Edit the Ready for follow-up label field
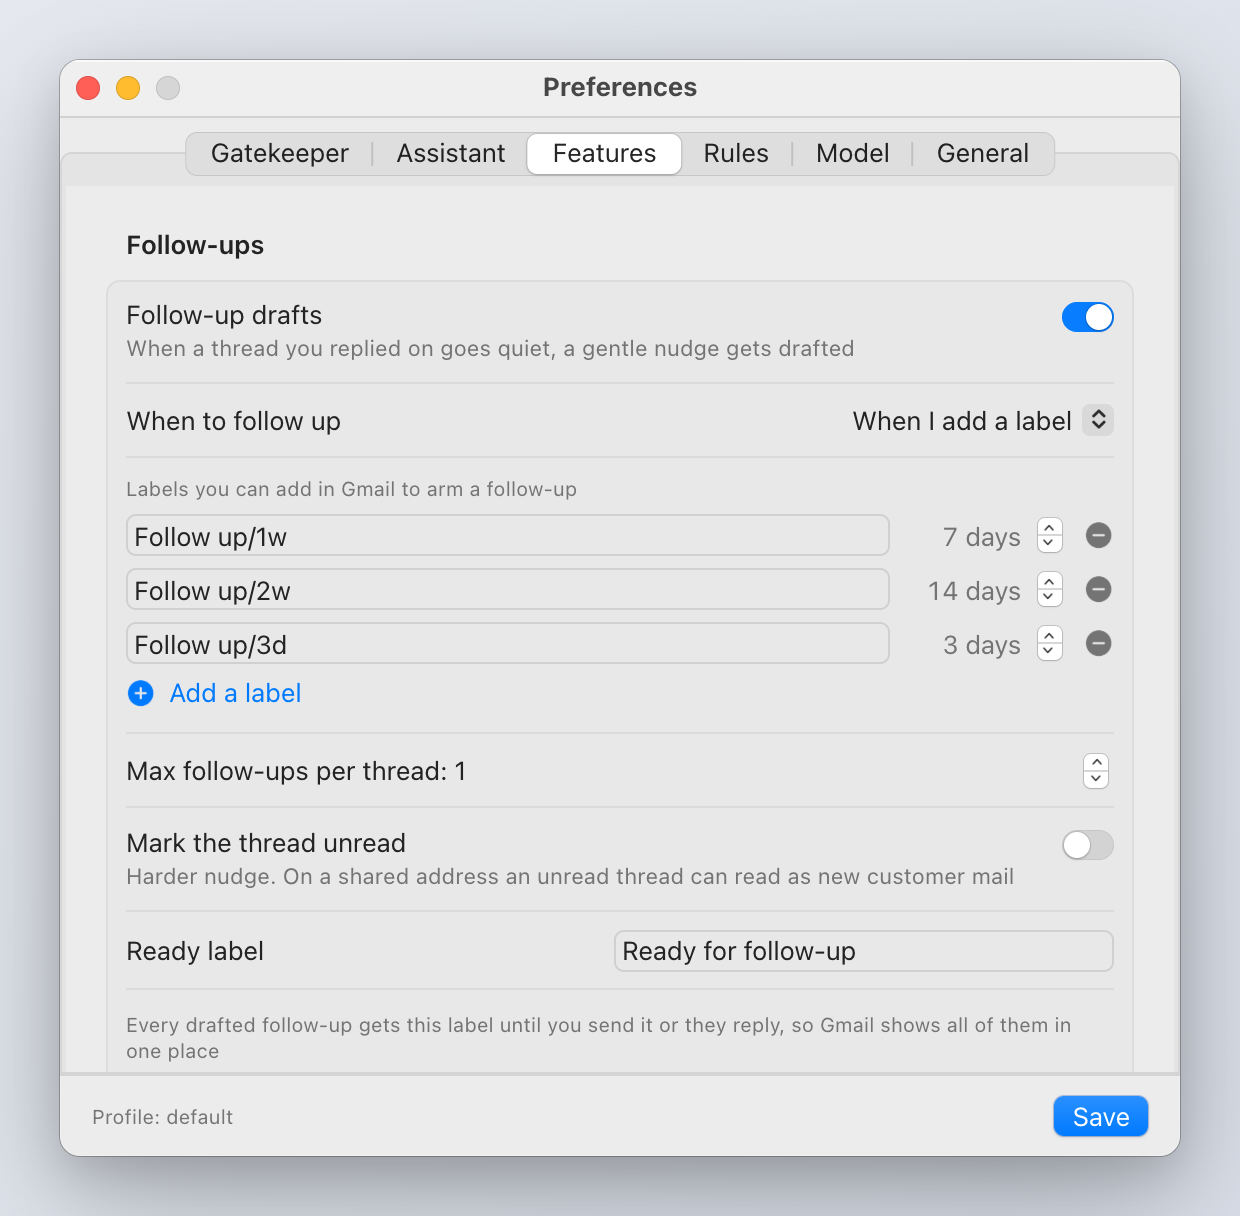The image size is (1240, 1216). (x=864, y=951)
